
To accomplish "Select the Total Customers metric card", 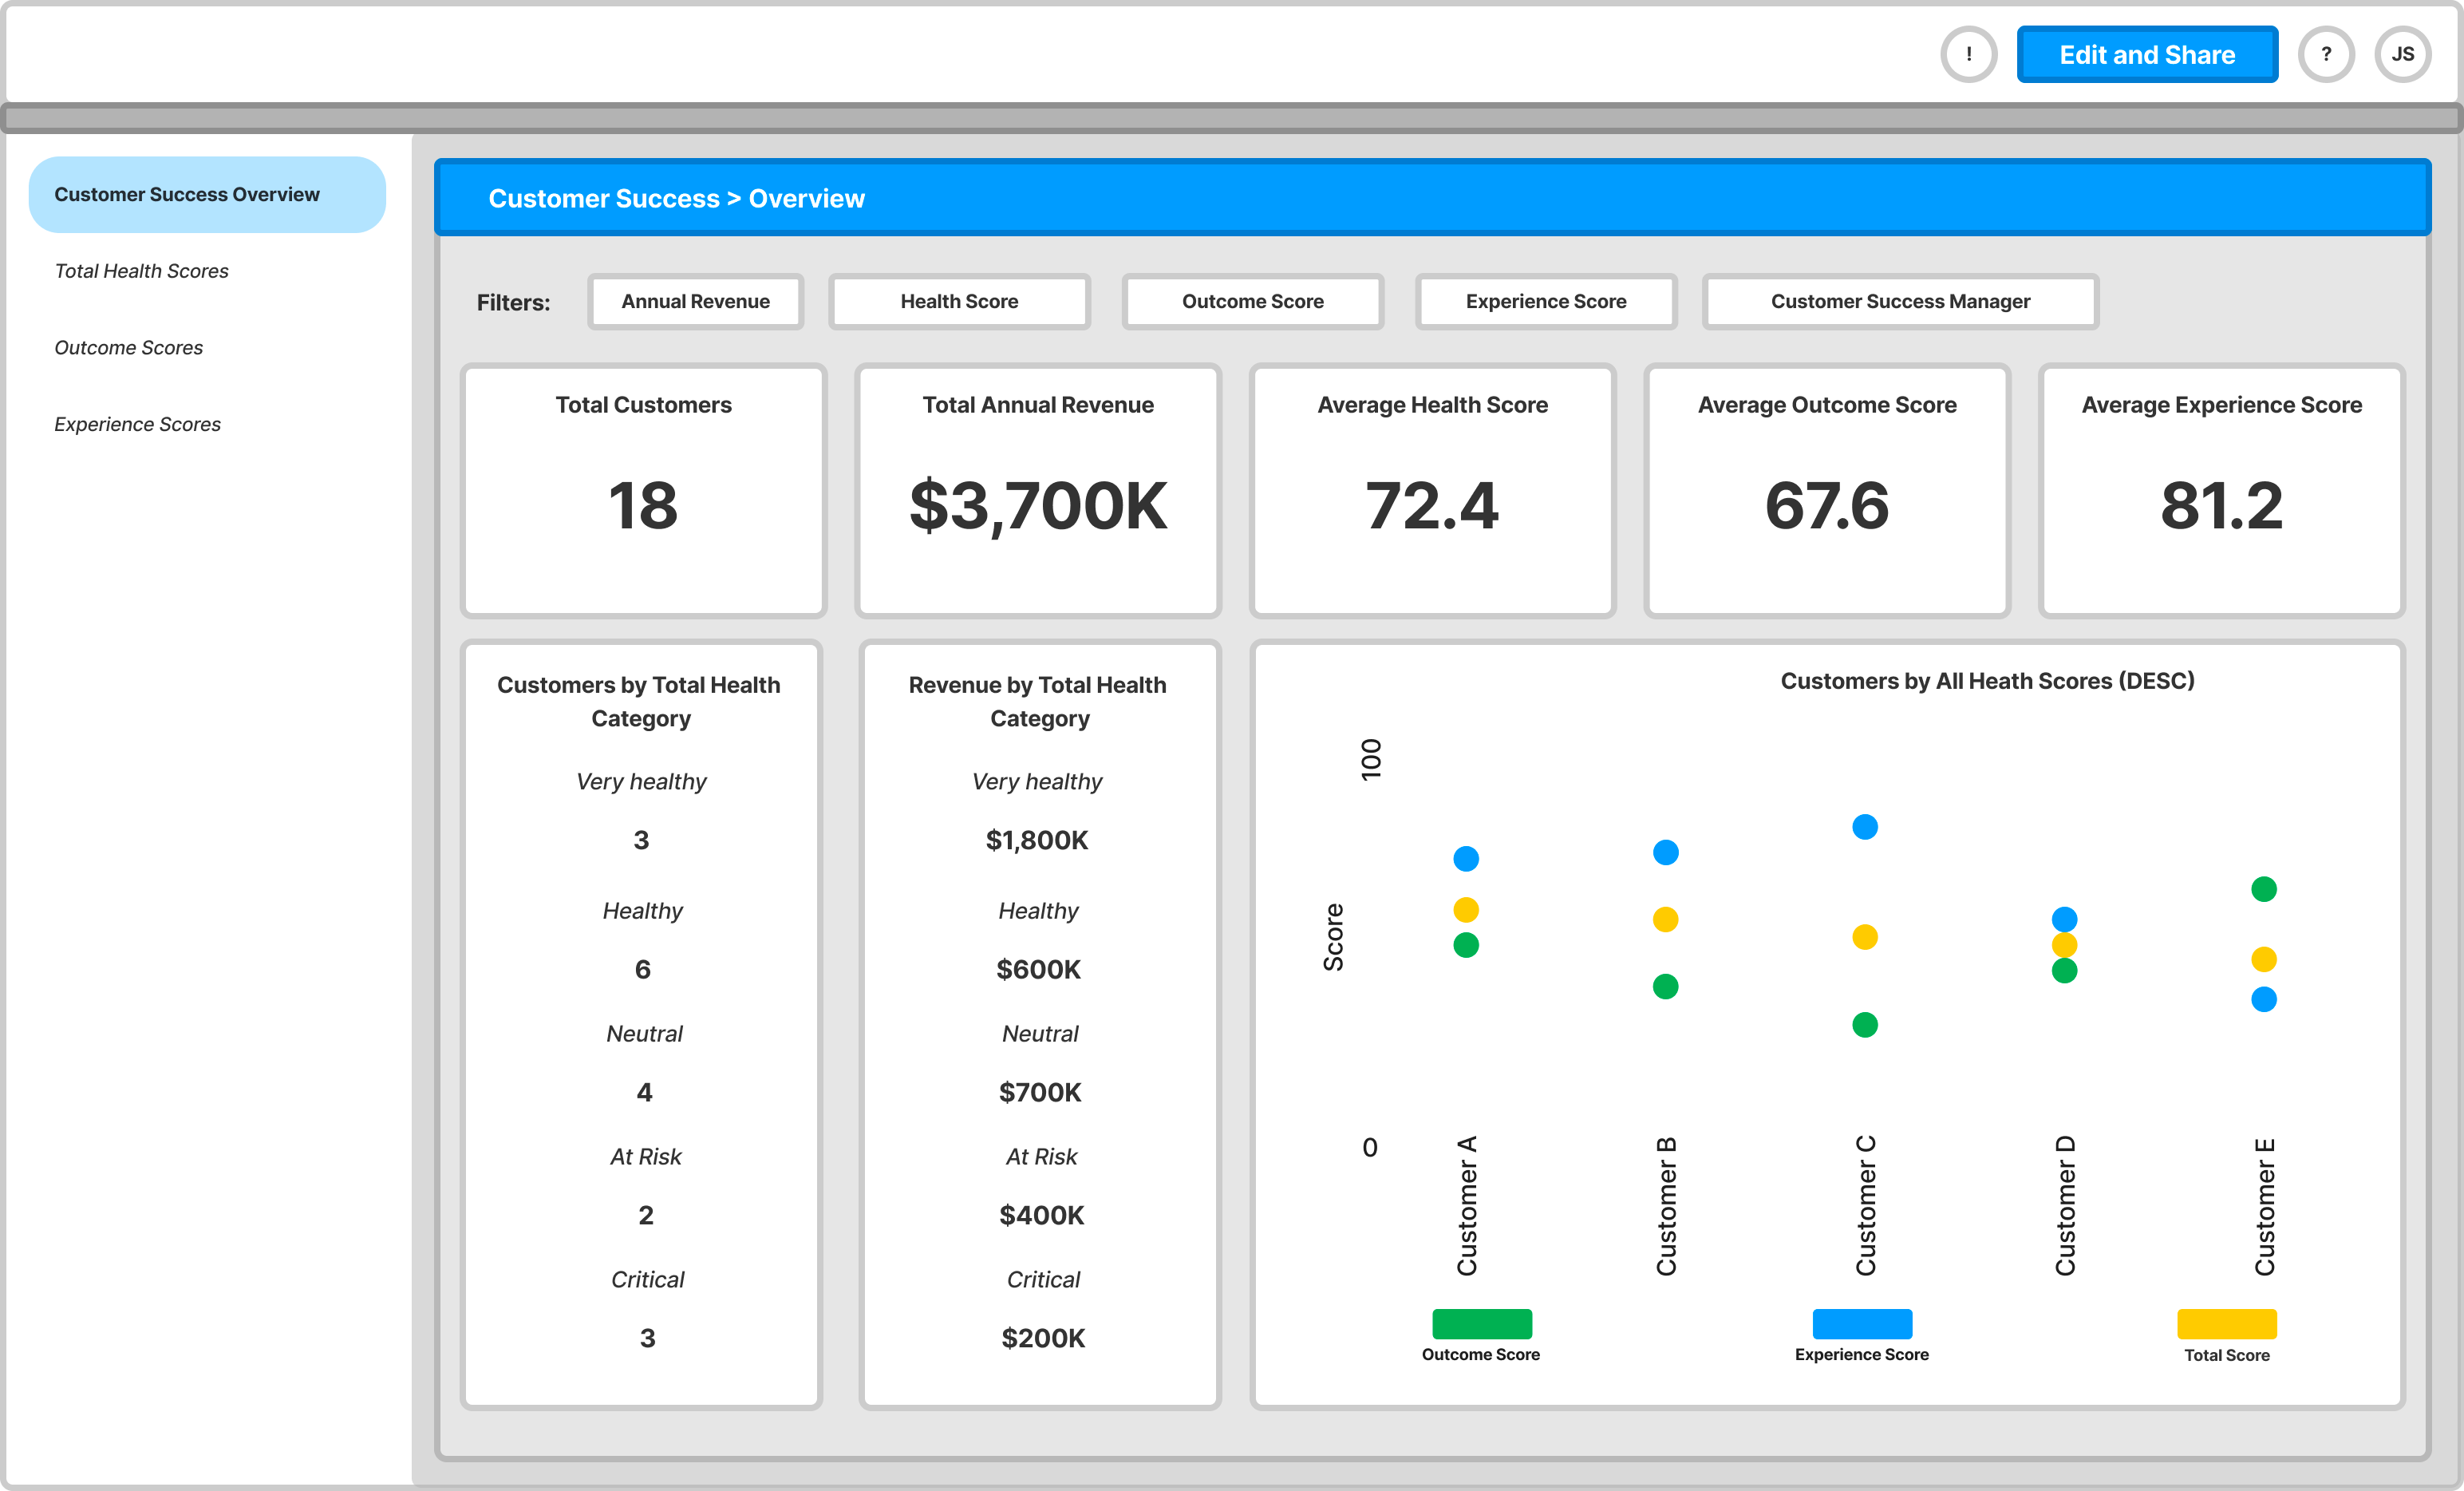I will click(642, 491).
